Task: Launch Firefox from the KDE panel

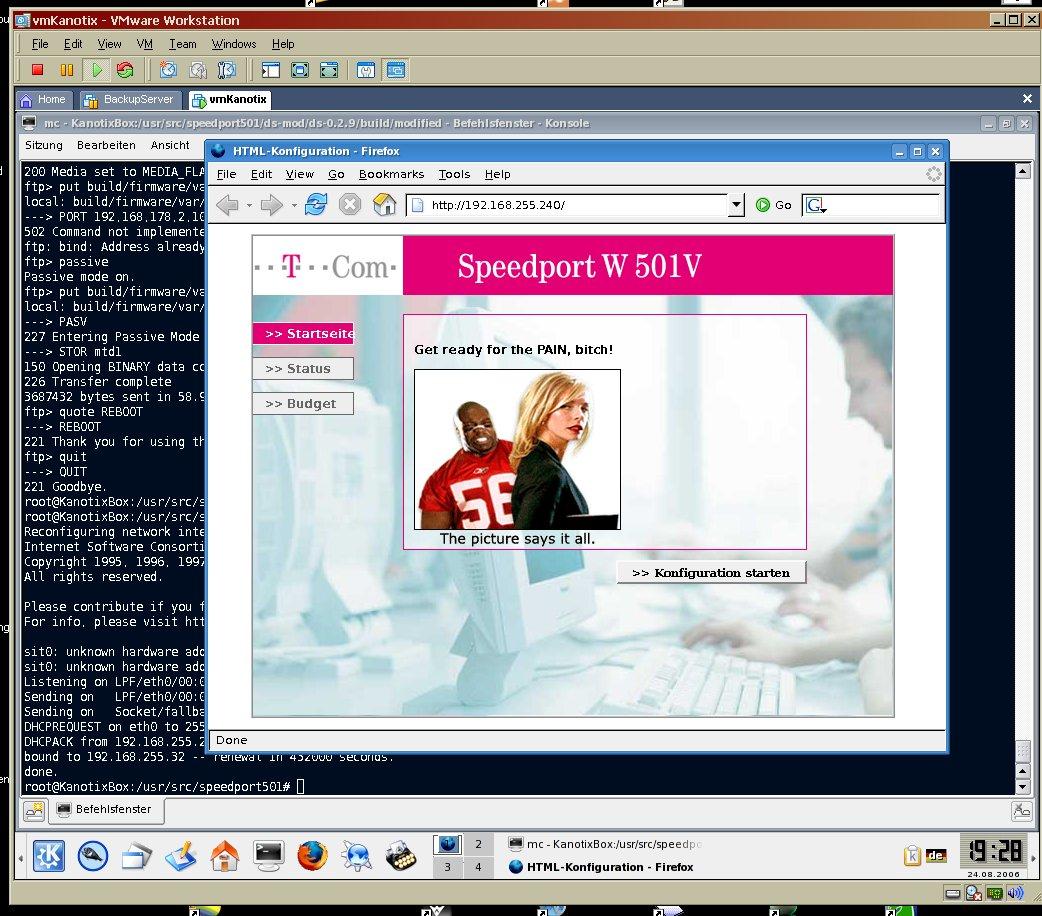Action: coord(311,855)
